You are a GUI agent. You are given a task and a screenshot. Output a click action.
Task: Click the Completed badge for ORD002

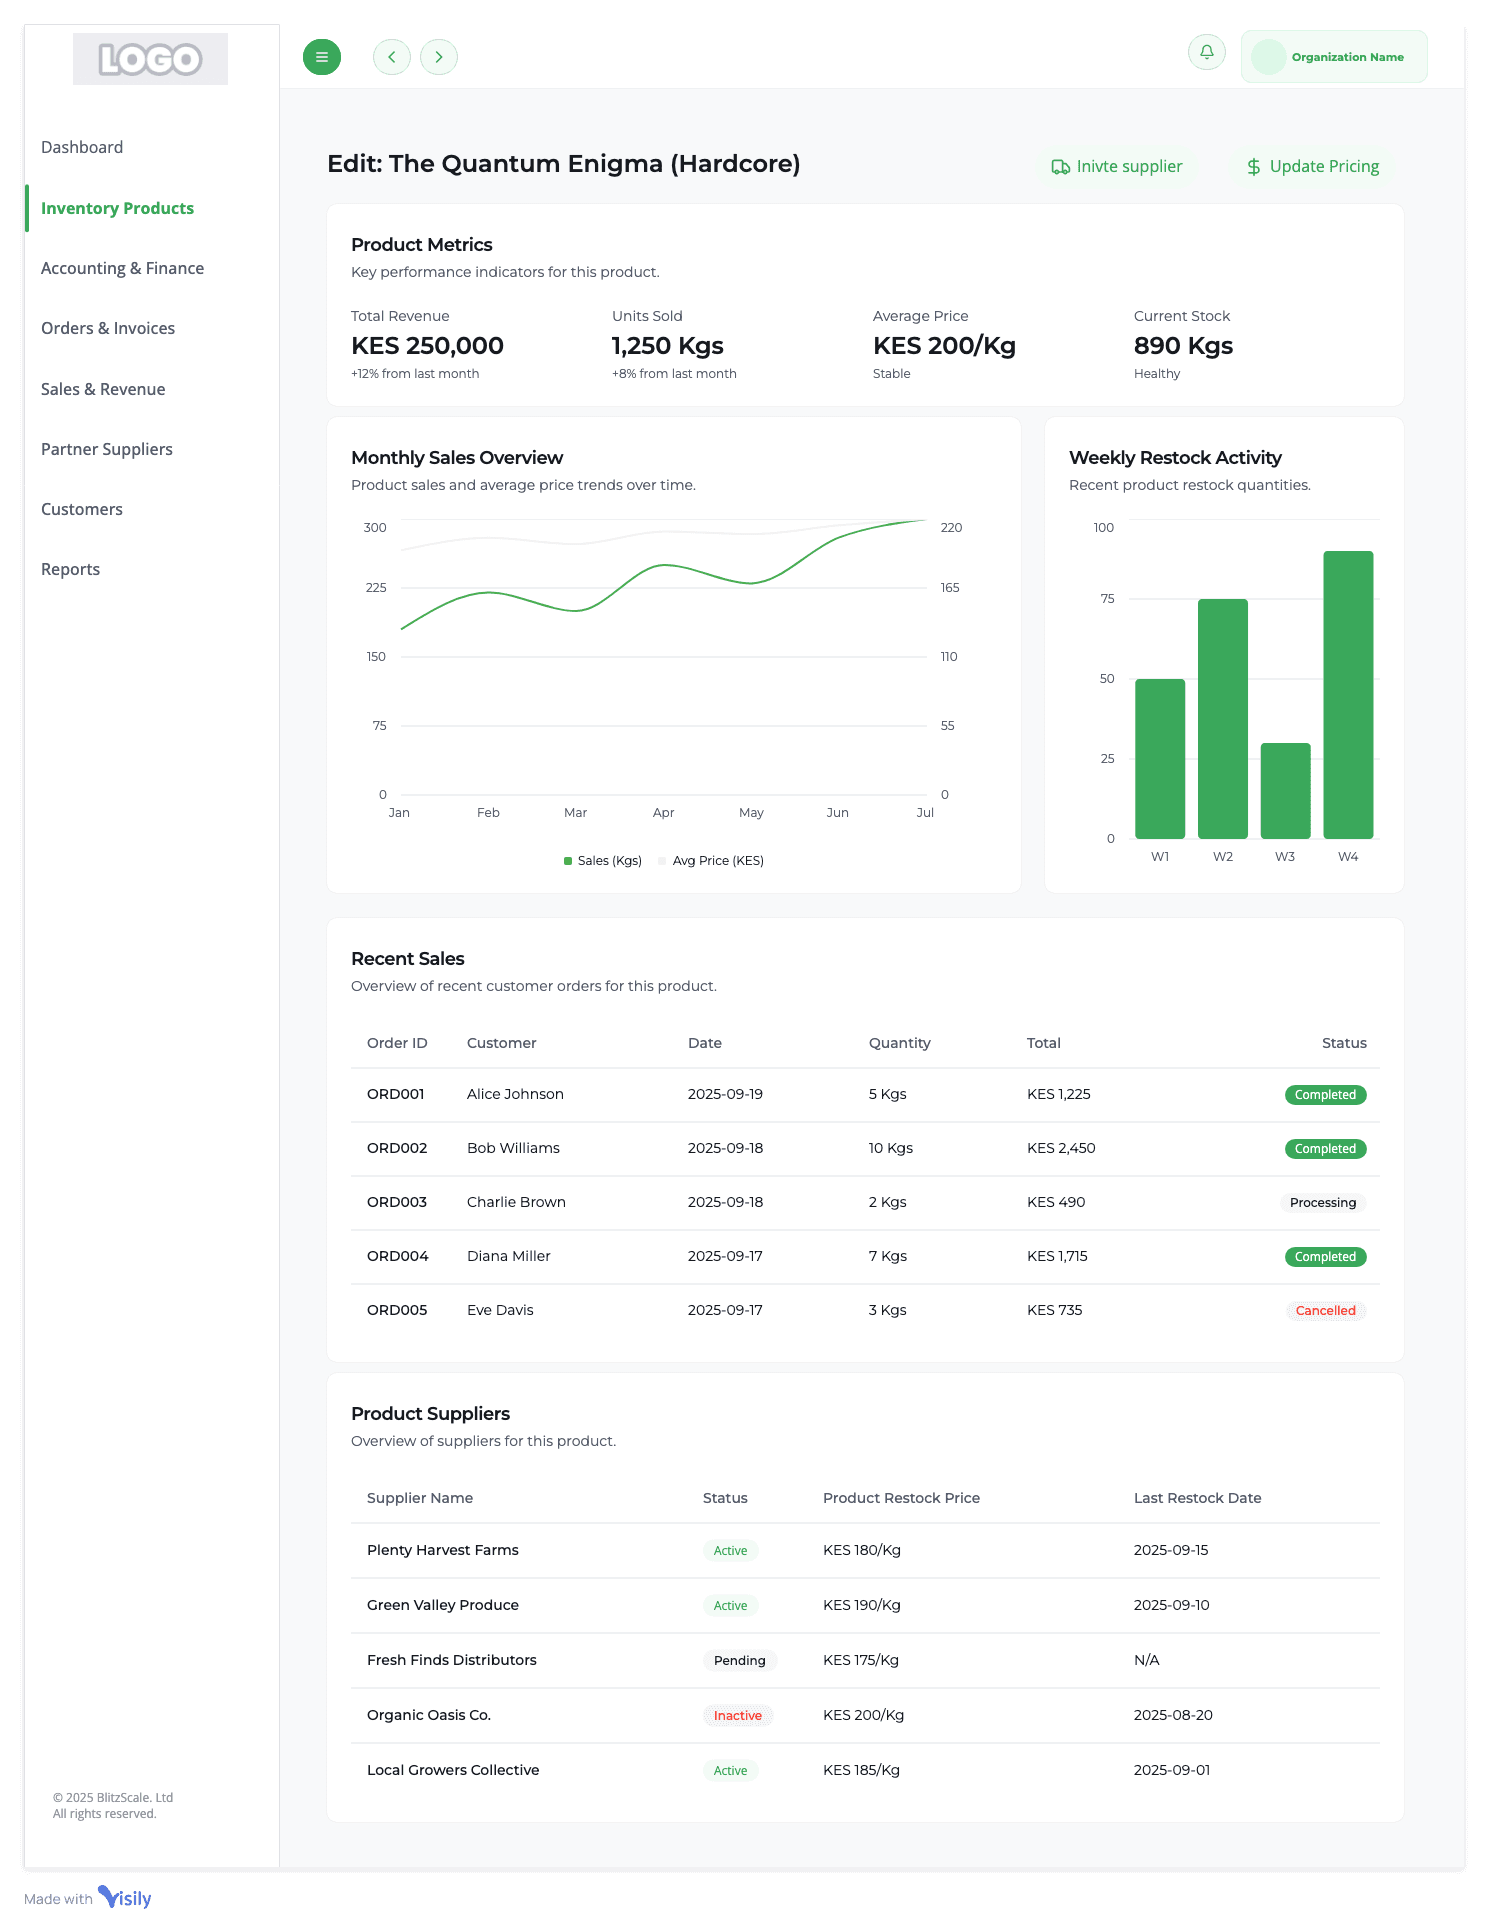click(1325, 1149)
